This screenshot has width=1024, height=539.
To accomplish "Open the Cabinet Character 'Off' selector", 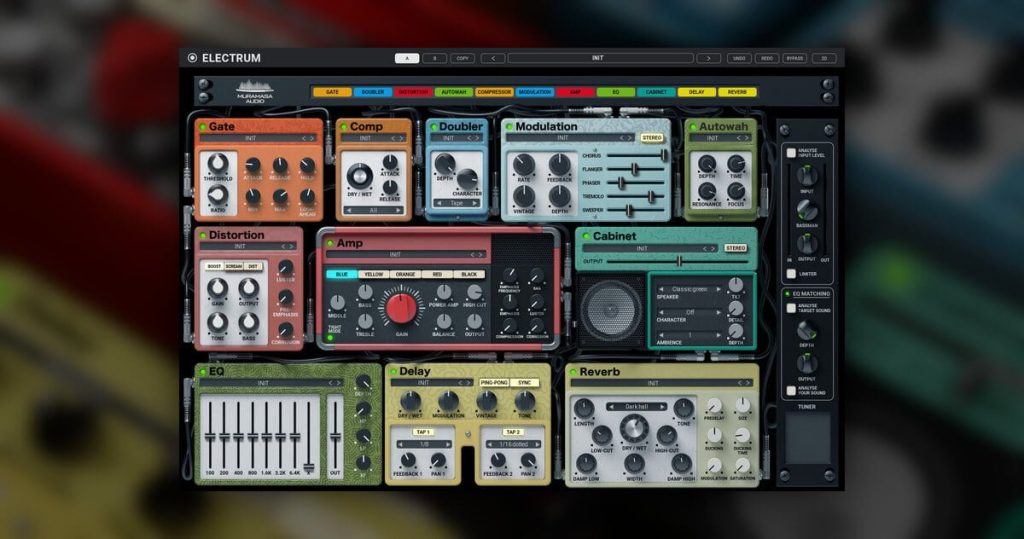I will 689,312.
